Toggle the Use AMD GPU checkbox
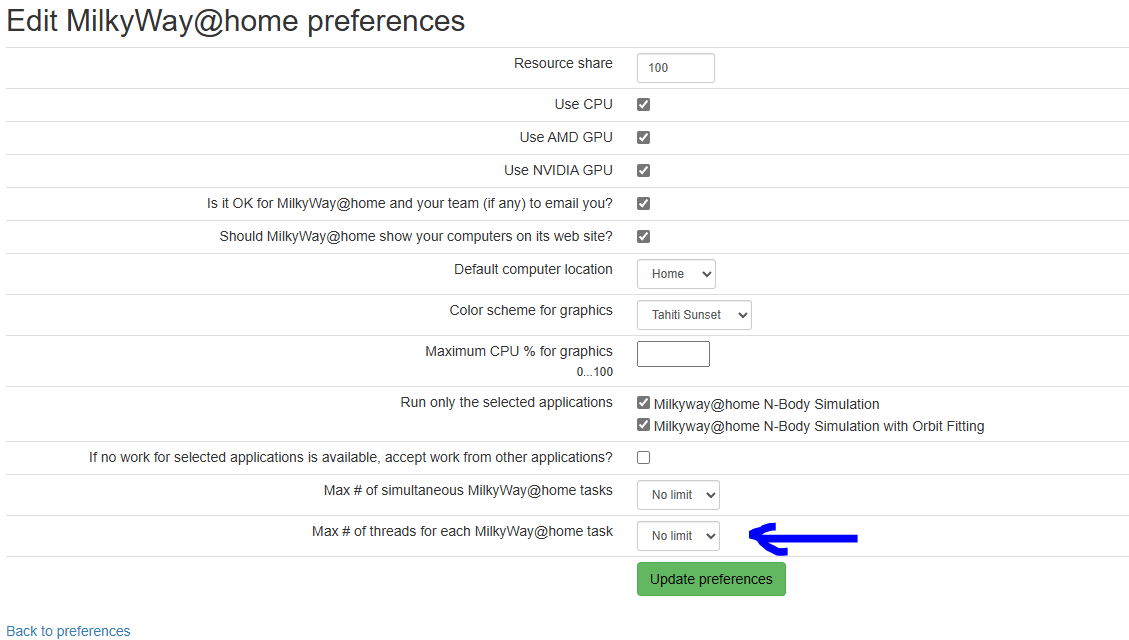1129x640 pixels. point(644,137)
